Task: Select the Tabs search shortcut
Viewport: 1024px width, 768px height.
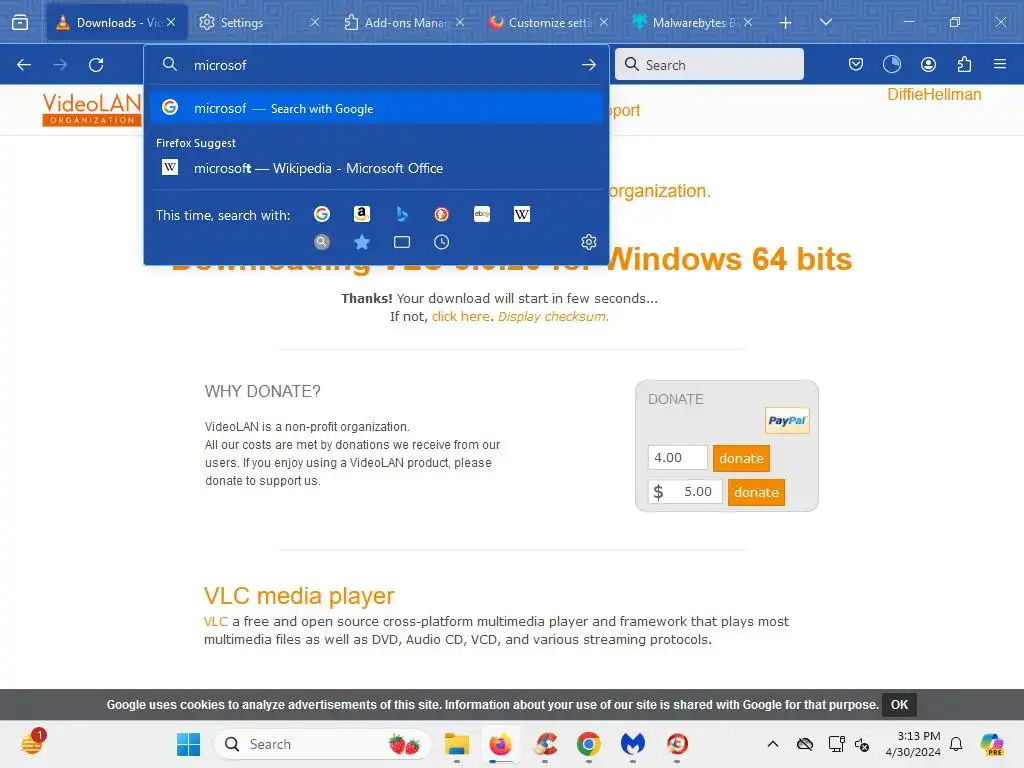Action: pos(402,242)
